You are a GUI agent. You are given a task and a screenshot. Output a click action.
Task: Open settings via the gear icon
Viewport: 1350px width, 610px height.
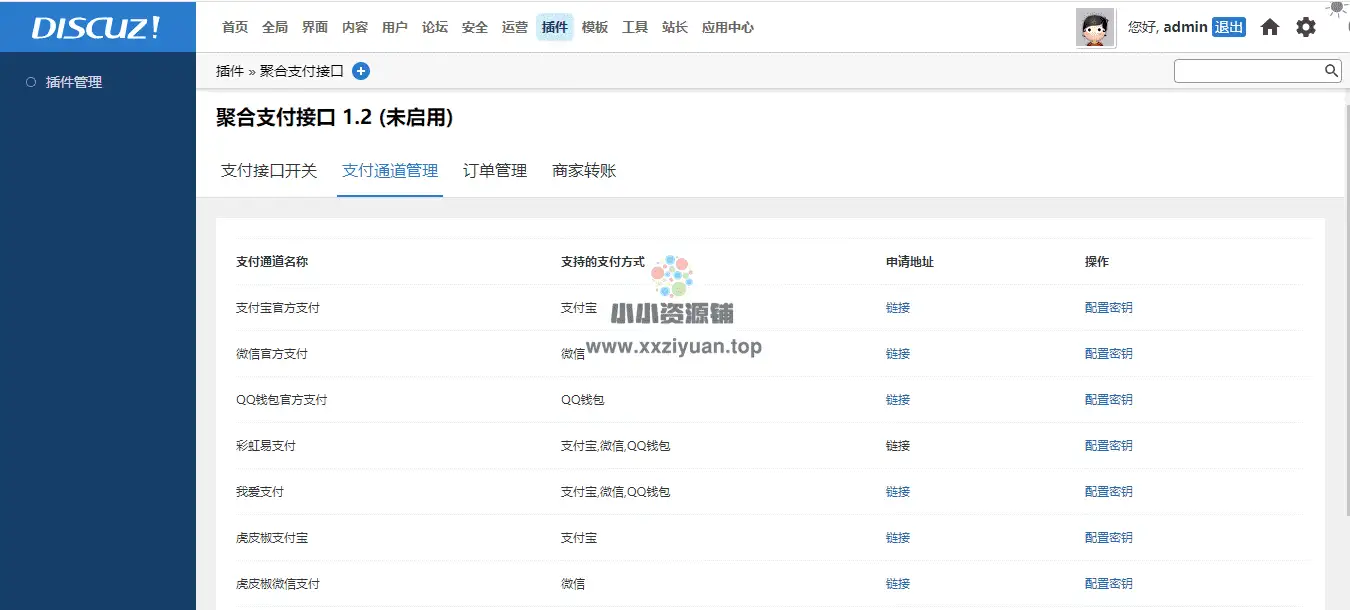tap(1306, 28)
